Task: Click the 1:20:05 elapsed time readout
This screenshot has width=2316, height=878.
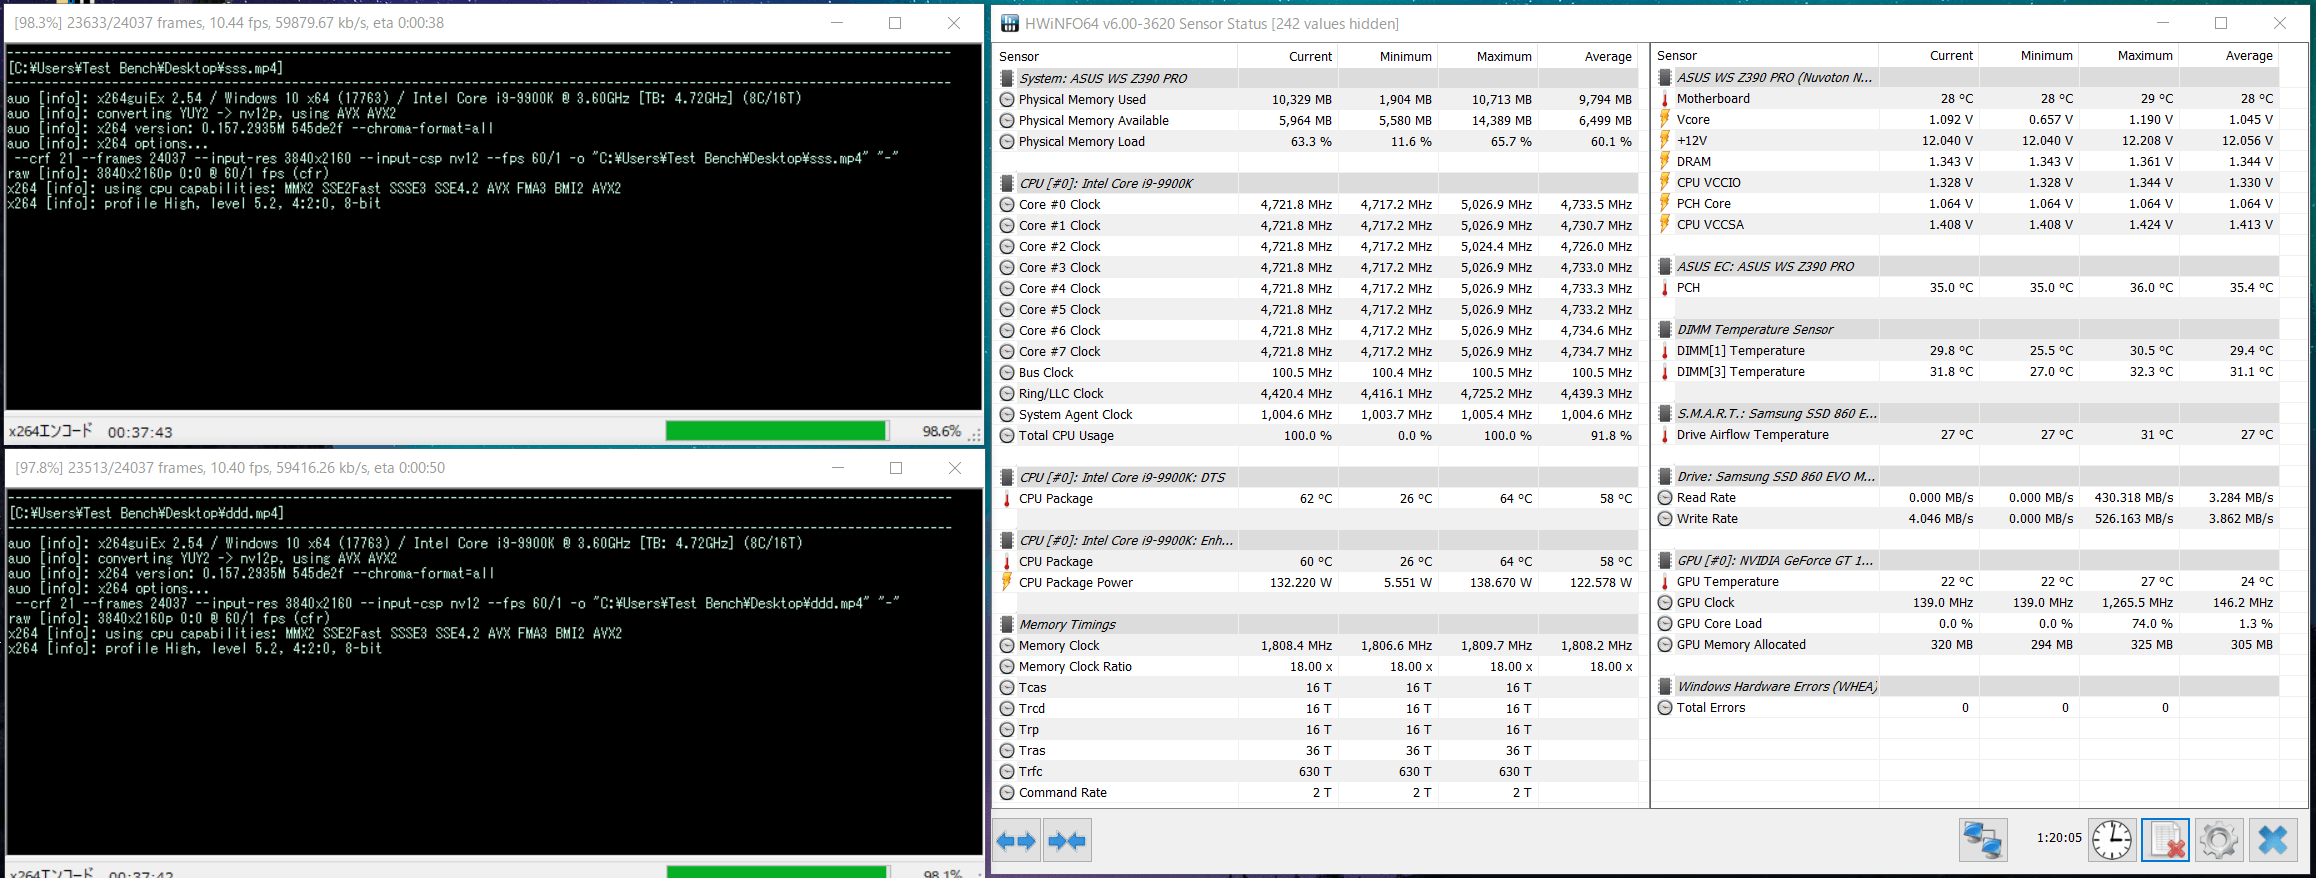Action: tap(2059, 838)
